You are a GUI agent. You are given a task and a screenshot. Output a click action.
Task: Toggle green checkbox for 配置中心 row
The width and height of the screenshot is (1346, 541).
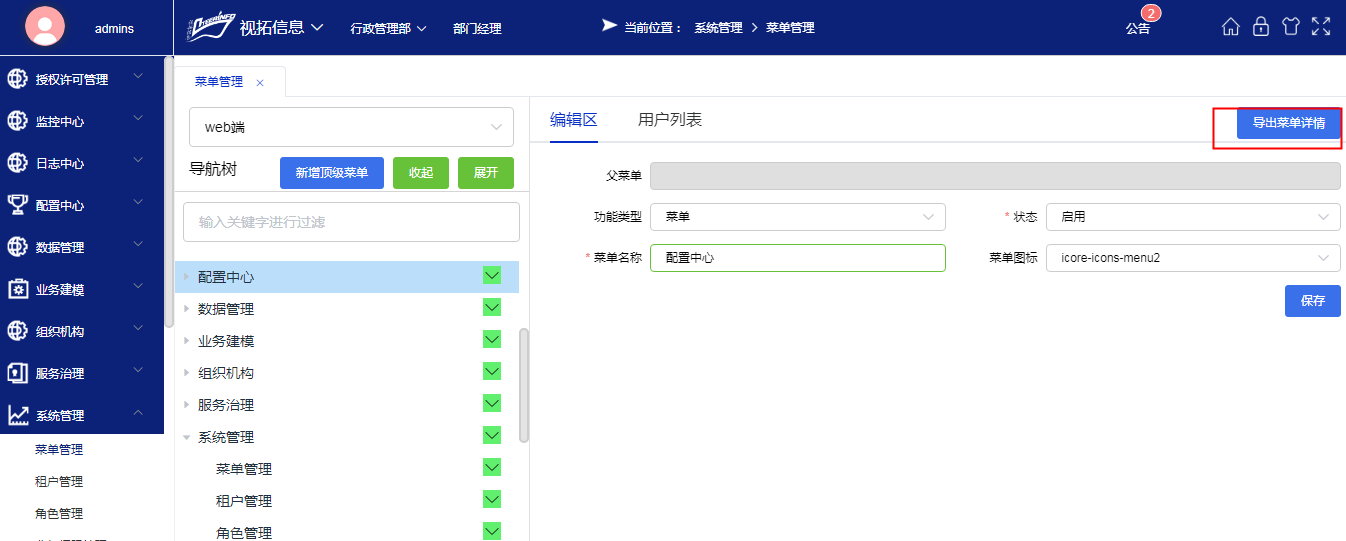tap(492, 275)
